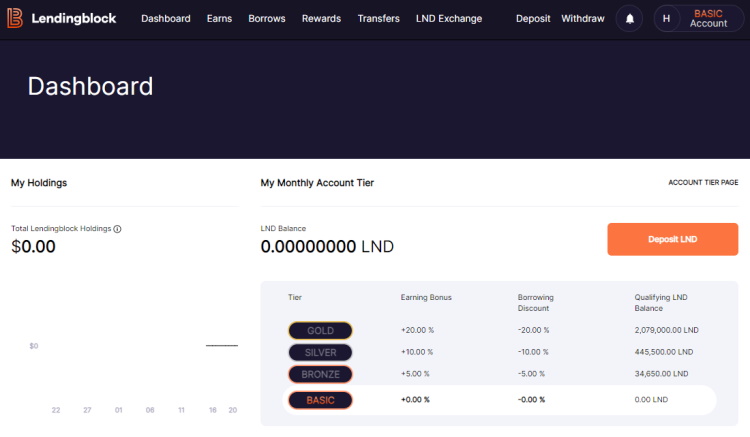The image size is (750, 437).
Task: Select the BASIC tier badge
Action: (x=320, y=400)
